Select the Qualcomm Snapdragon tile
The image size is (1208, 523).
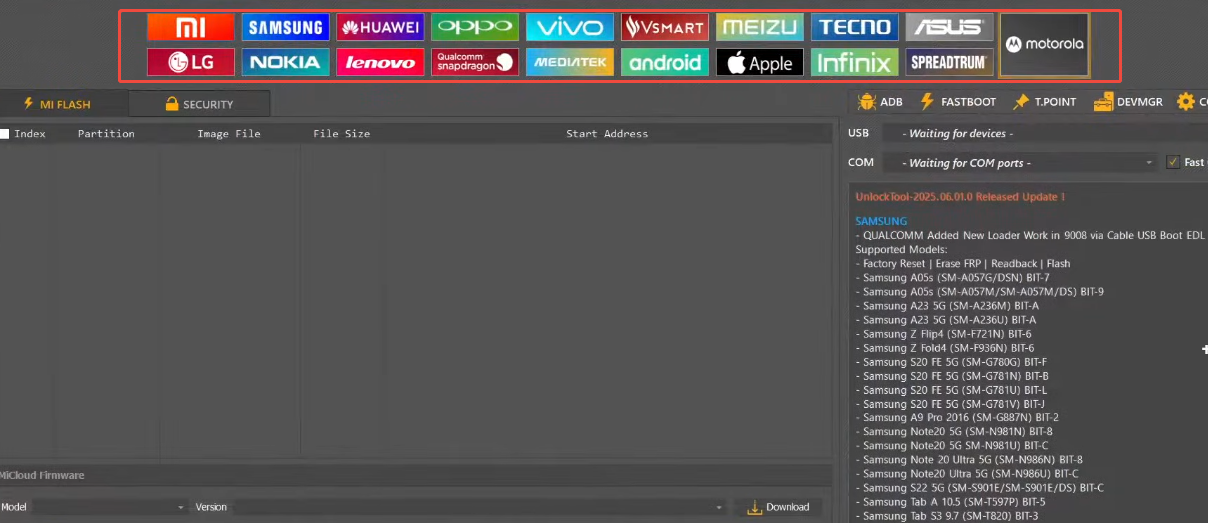coord(475,62)
